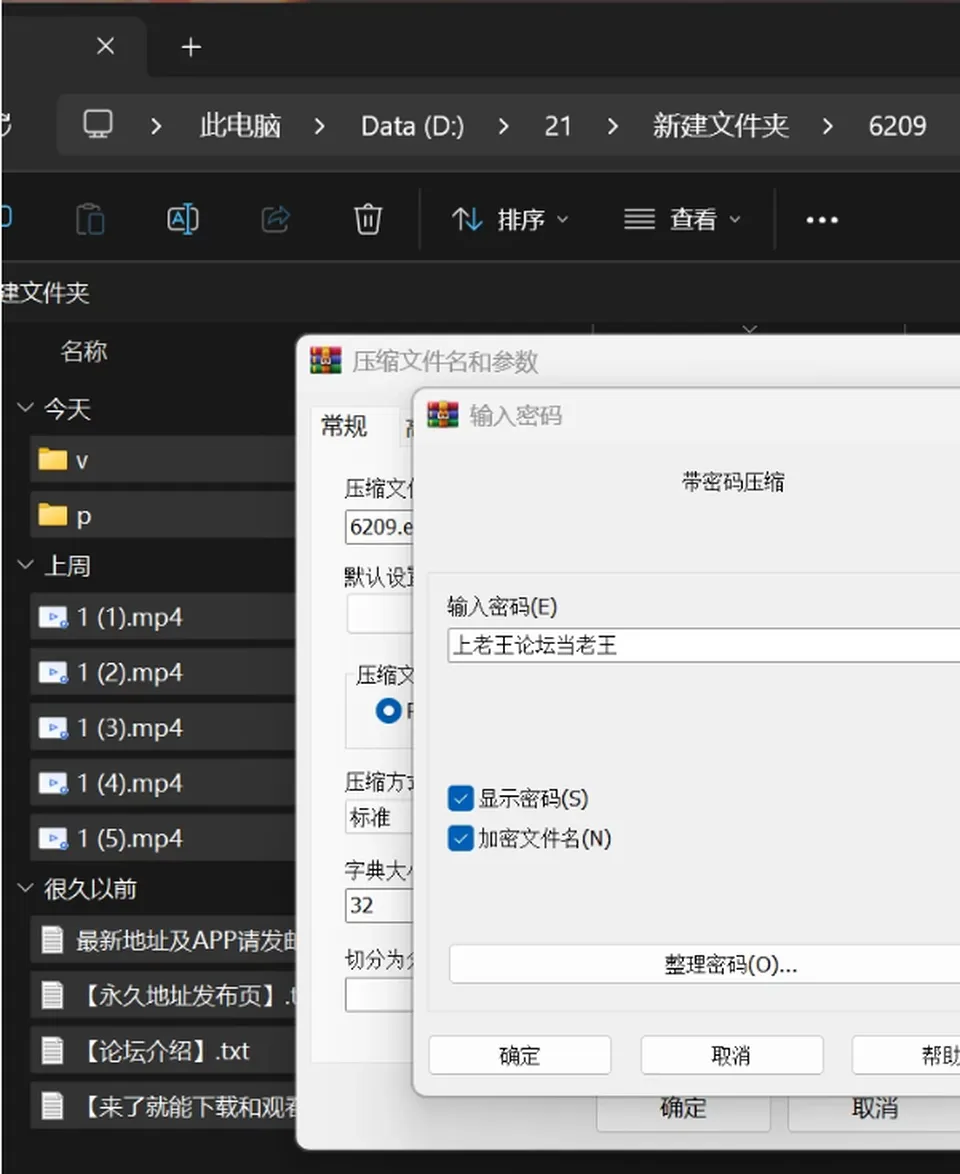Click the Delete trash can icon

[x=368, y=219]
